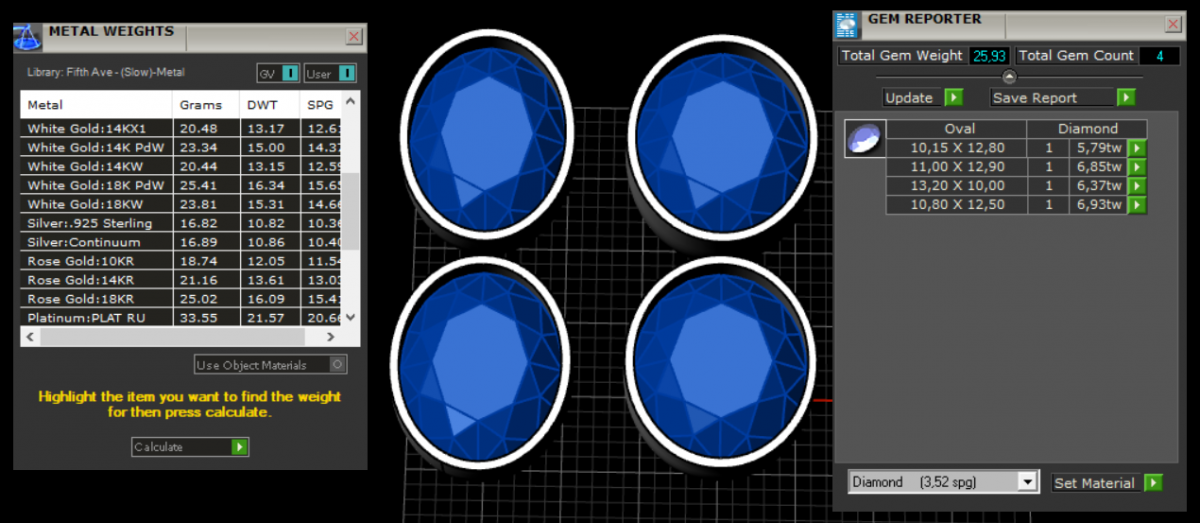Click the DWT column header
The height and width of the screenshot is (523, 1200).
point(269,105)
